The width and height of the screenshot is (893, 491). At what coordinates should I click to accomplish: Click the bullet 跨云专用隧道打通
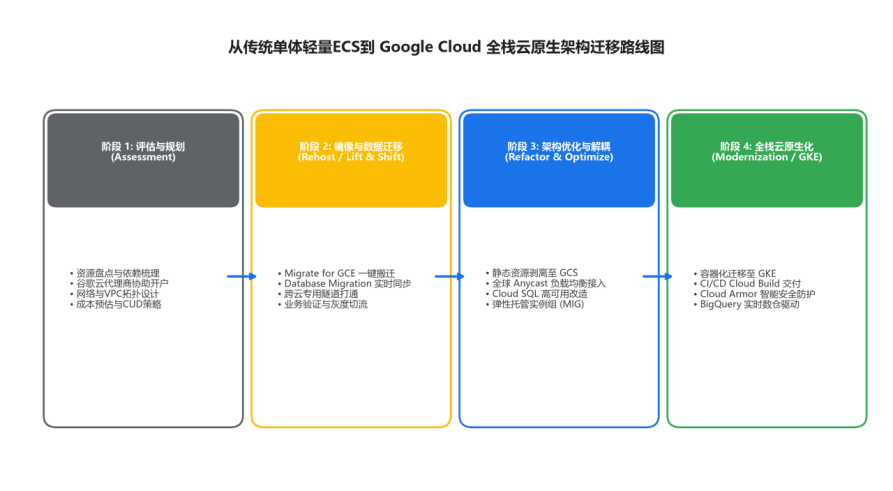pos(318,294)
